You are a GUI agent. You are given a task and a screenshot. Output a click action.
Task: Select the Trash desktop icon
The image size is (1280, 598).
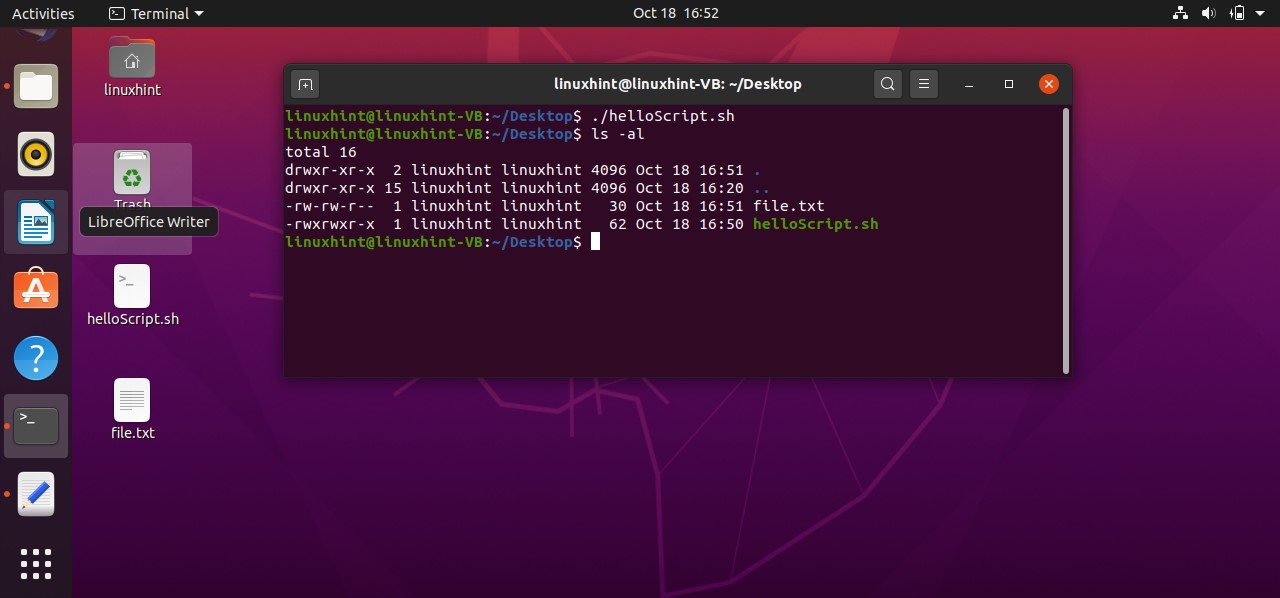(132, 180)
